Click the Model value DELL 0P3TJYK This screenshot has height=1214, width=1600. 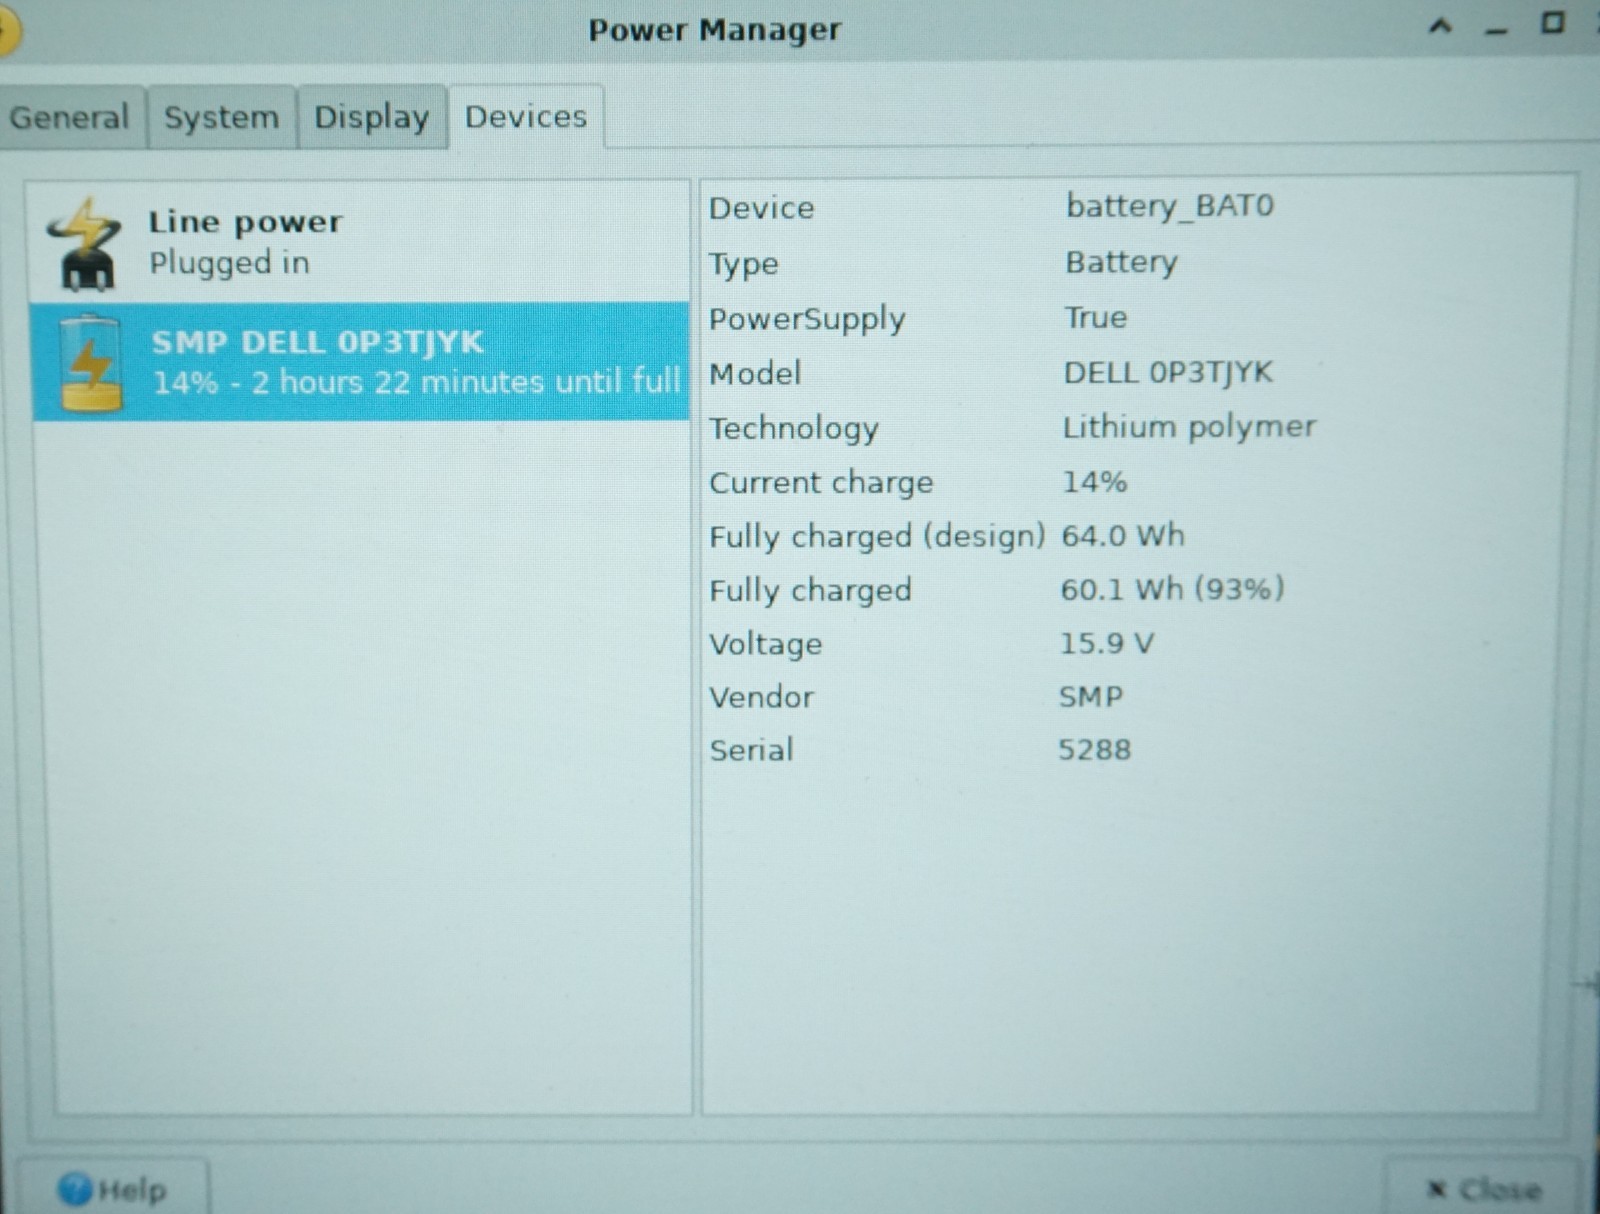click(1168, 373)
